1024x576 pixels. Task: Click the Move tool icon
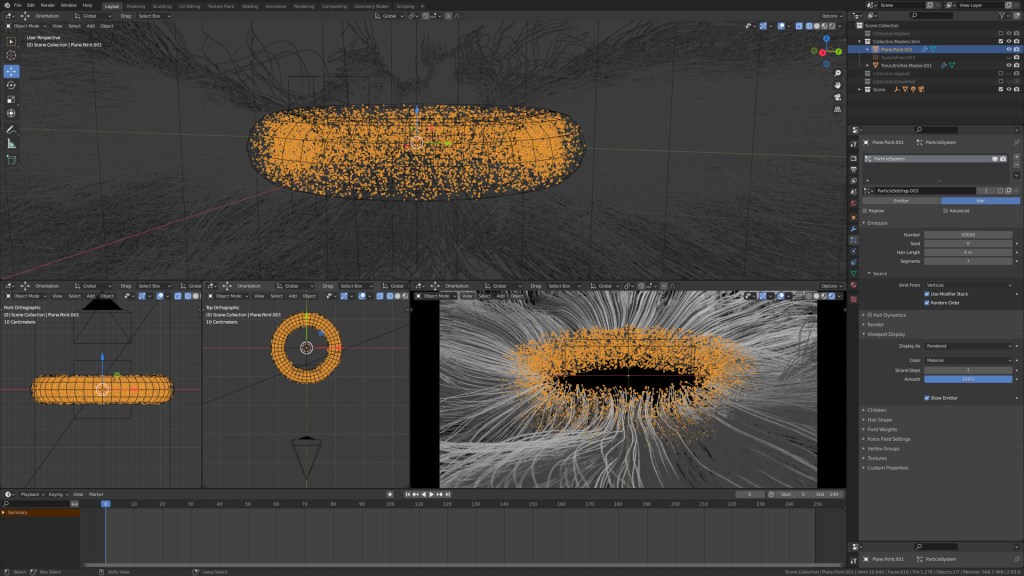[x=11, y=71]
